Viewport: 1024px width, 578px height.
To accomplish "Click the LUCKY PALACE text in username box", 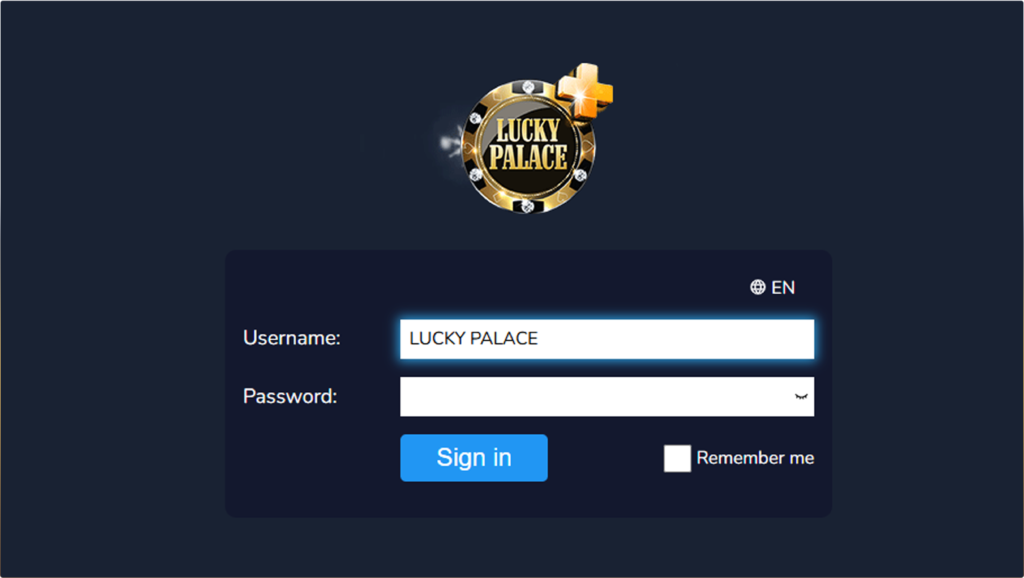I will pos(473,339).
